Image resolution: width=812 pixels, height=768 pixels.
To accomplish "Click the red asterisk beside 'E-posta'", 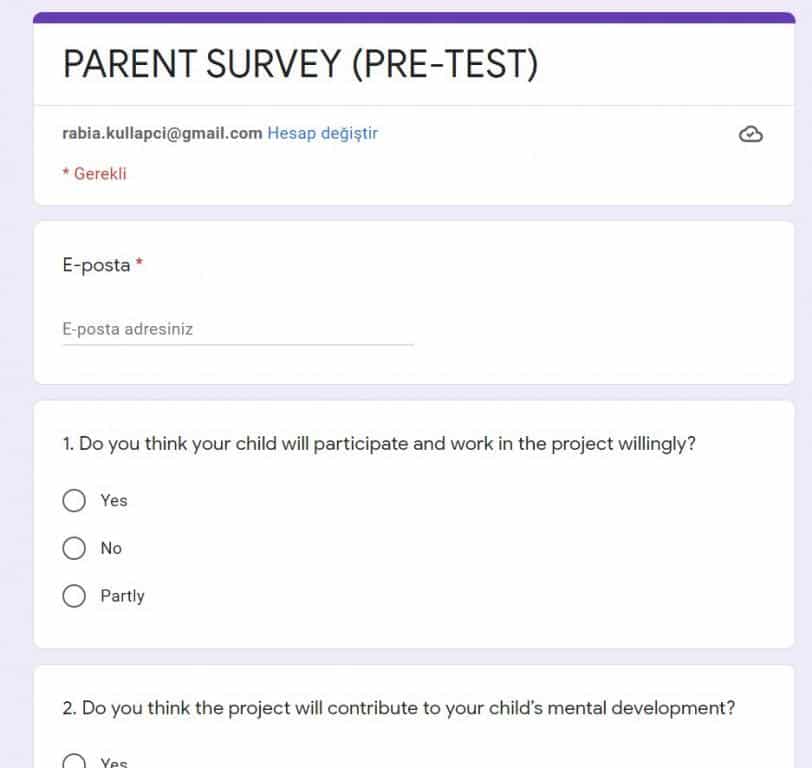I will [x=140, y=264].
